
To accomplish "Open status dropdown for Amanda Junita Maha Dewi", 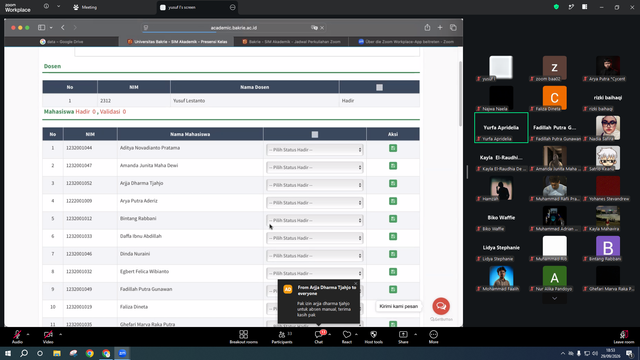I will (x=315, y=167).
